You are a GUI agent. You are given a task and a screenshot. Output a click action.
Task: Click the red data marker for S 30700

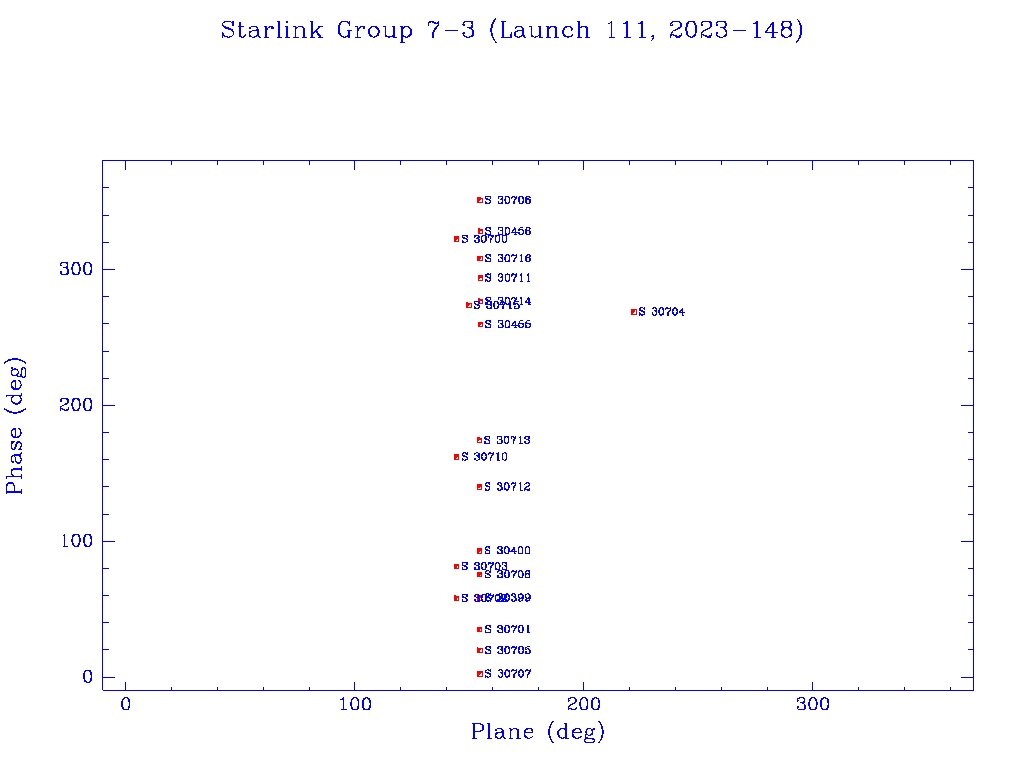[456, 240]
